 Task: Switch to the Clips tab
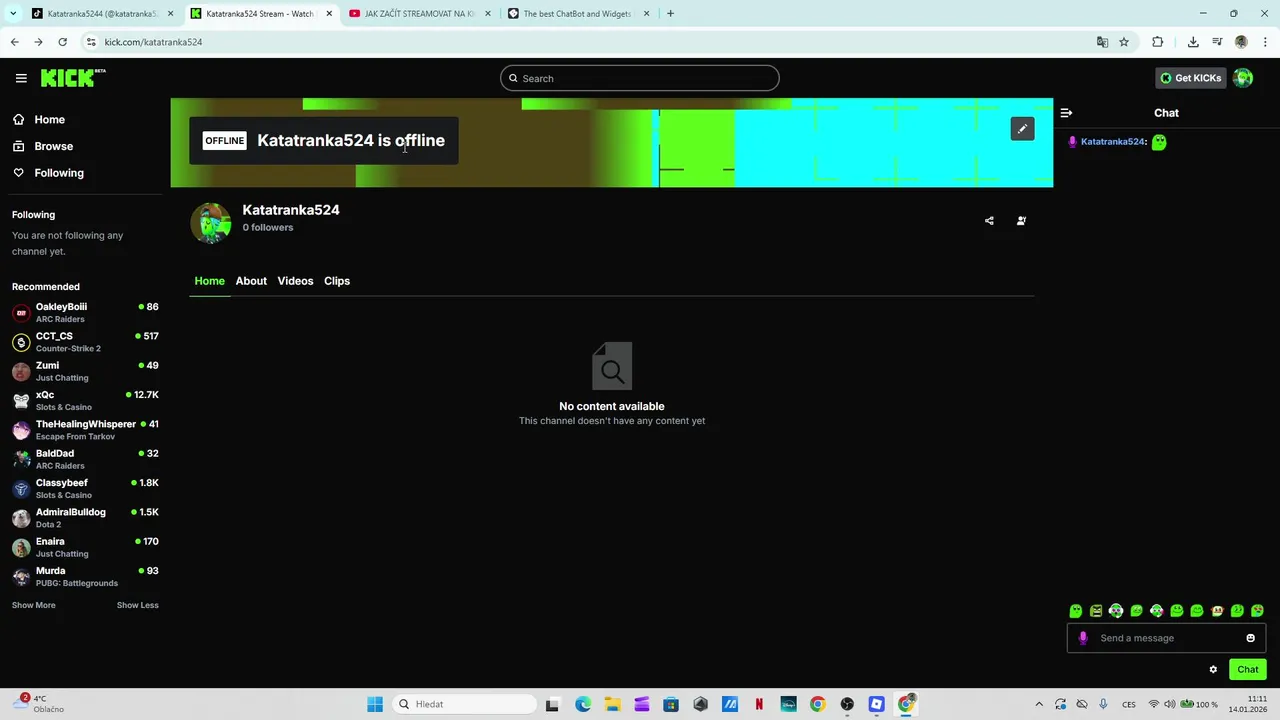(x=337, y=281)
